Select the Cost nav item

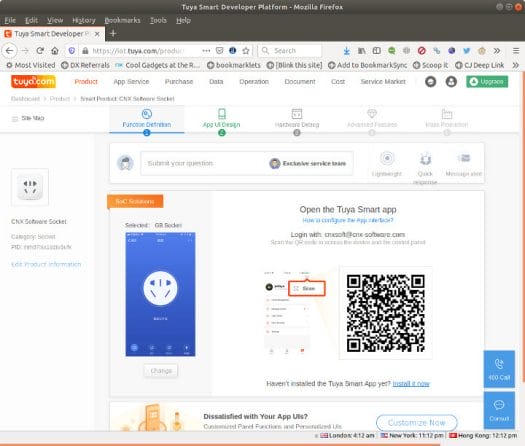pyautogui.click(x=338, y=82)
